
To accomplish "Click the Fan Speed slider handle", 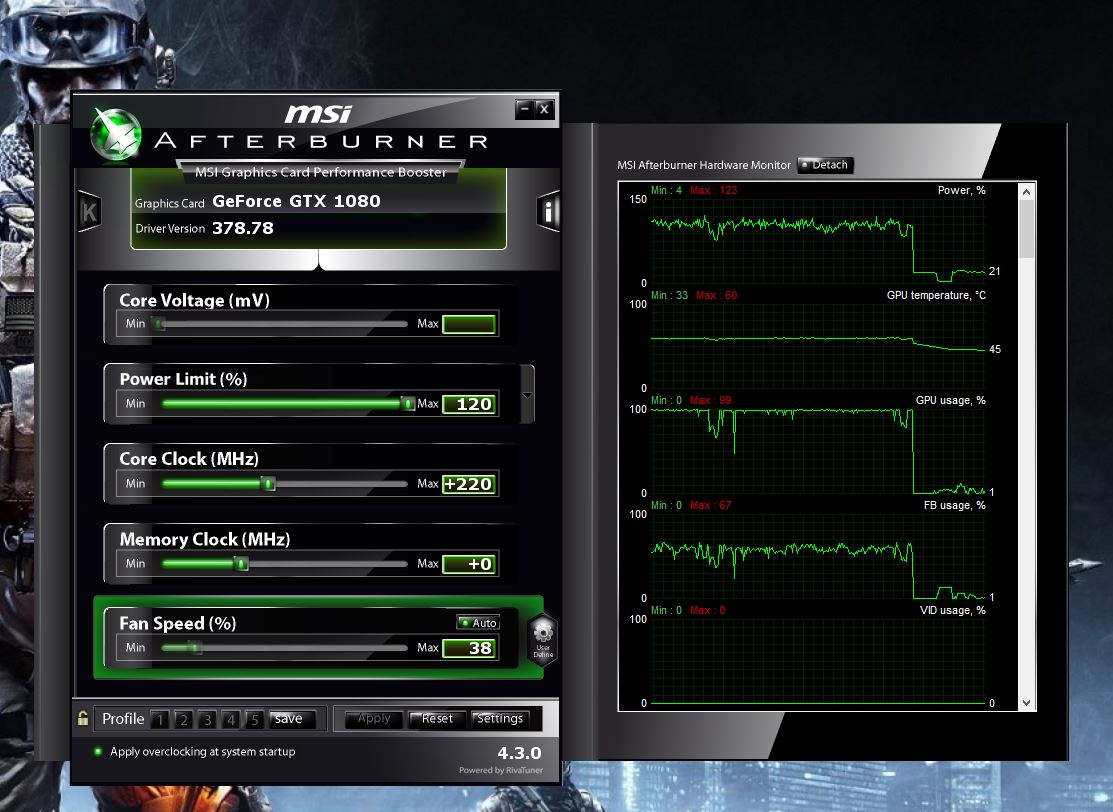I will tap(194, 647).
